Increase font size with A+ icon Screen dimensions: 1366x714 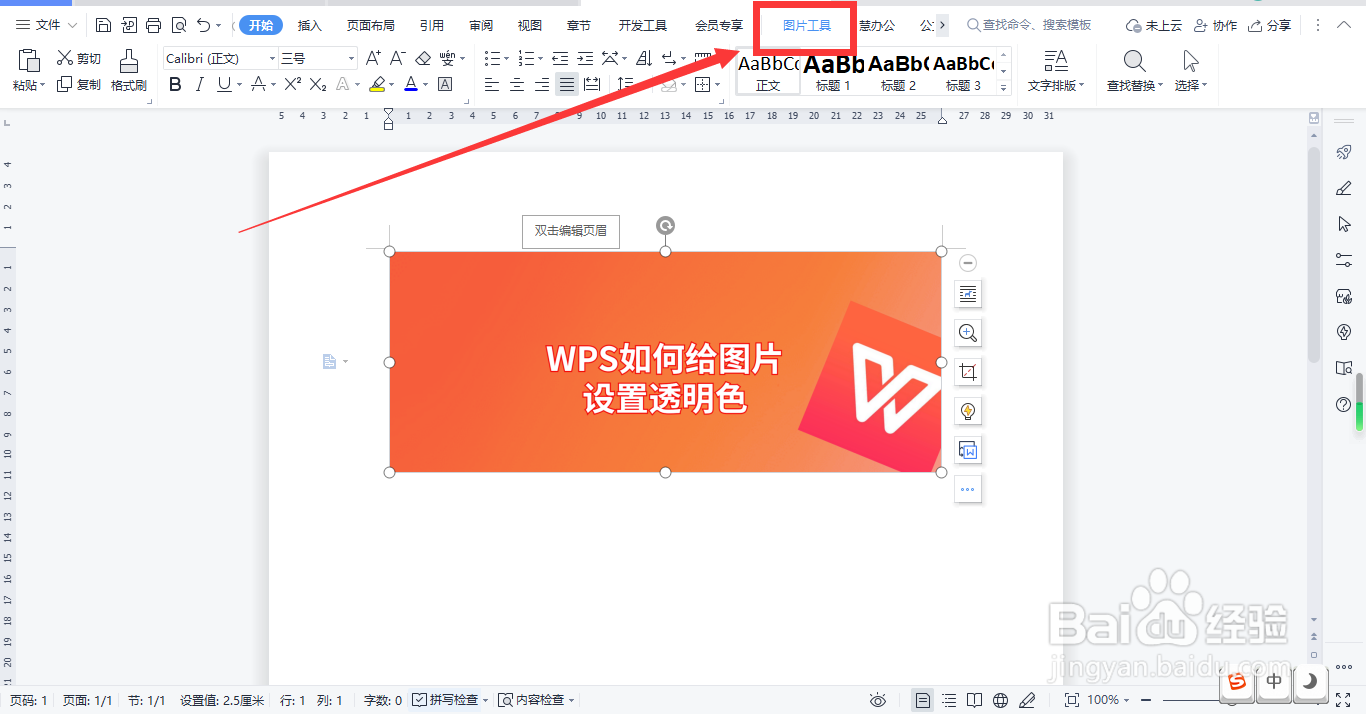(373, 58)
